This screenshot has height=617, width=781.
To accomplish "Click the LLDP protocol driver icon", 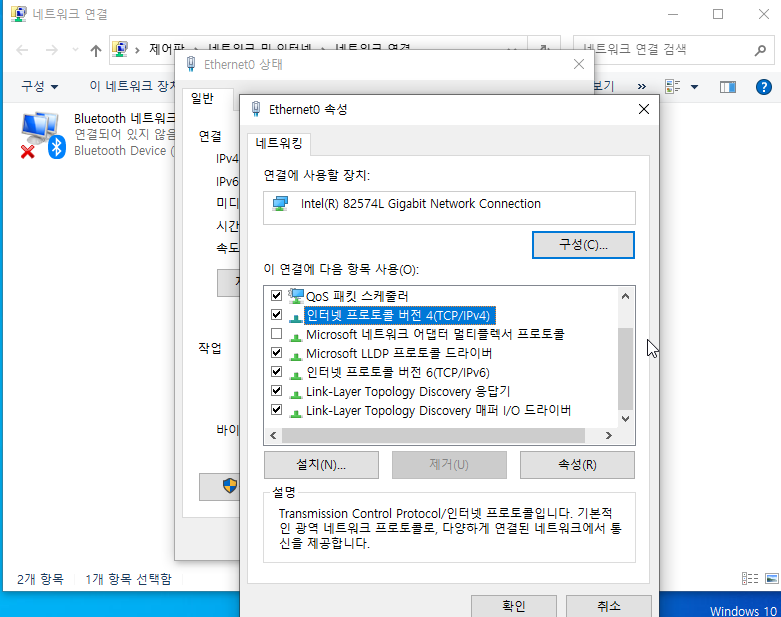I will (296, 354).
